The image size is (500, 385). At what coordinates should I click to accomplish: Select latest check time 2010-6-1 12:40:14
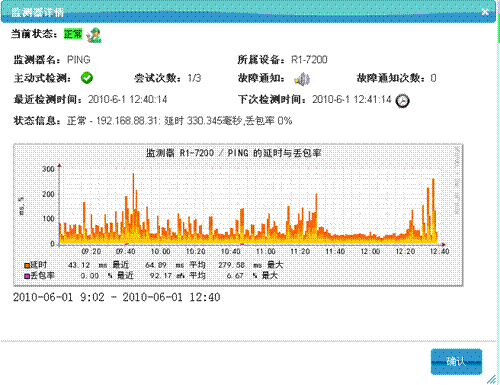pyautogui.click(x=128, y=99)
